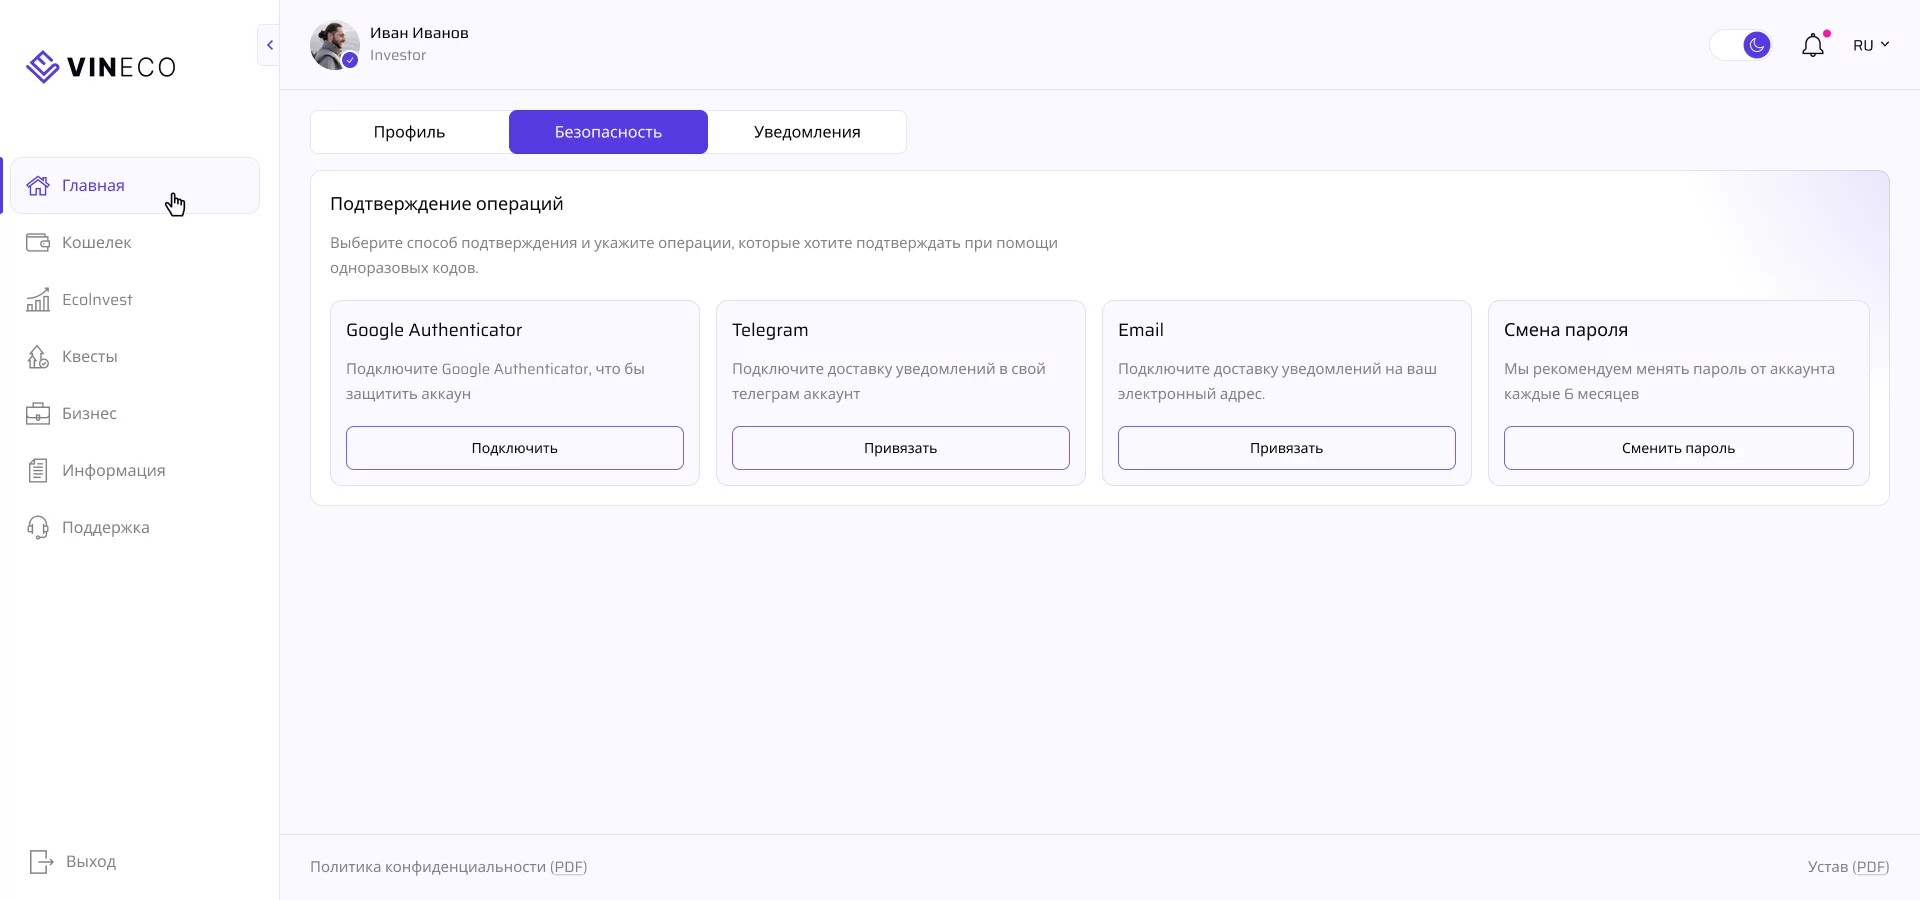Expand the RU language dropdown

coord(1870,45)
